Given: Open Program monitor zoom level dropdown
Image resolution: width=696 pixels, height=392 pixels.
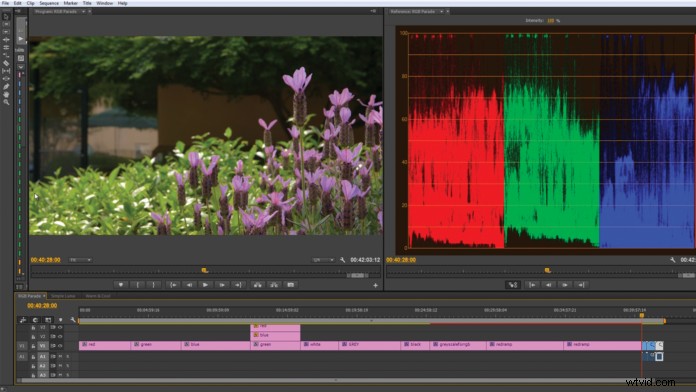Looking at the screenshot, I should pos(80,260).
